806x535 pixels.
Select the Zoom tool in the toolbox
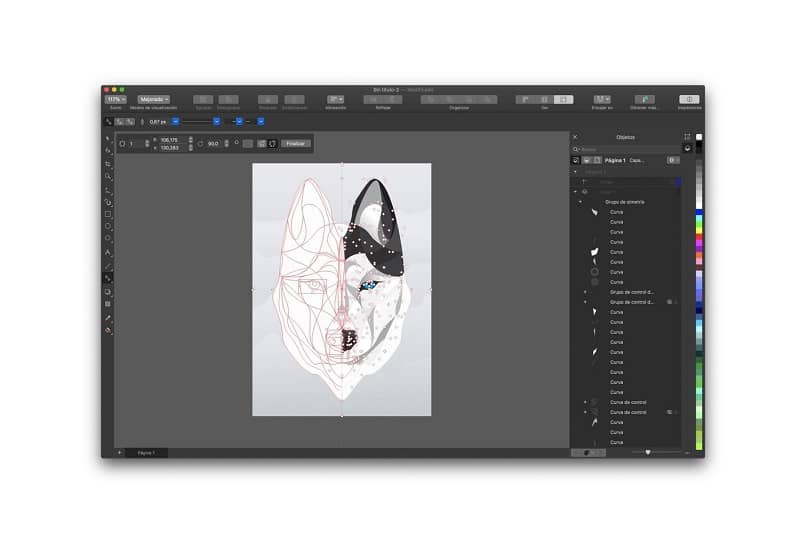[x=108, y=176]
